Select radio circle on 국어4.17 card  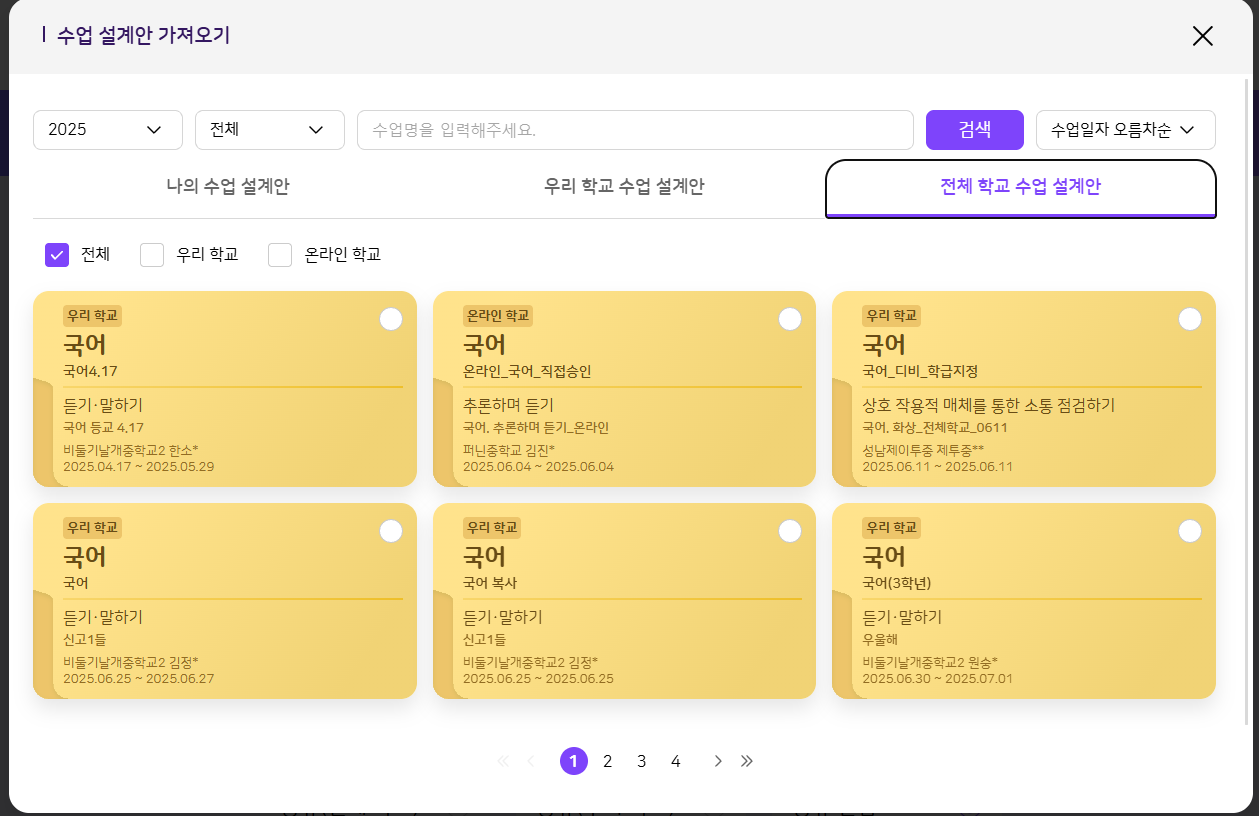tap(391, 319)
